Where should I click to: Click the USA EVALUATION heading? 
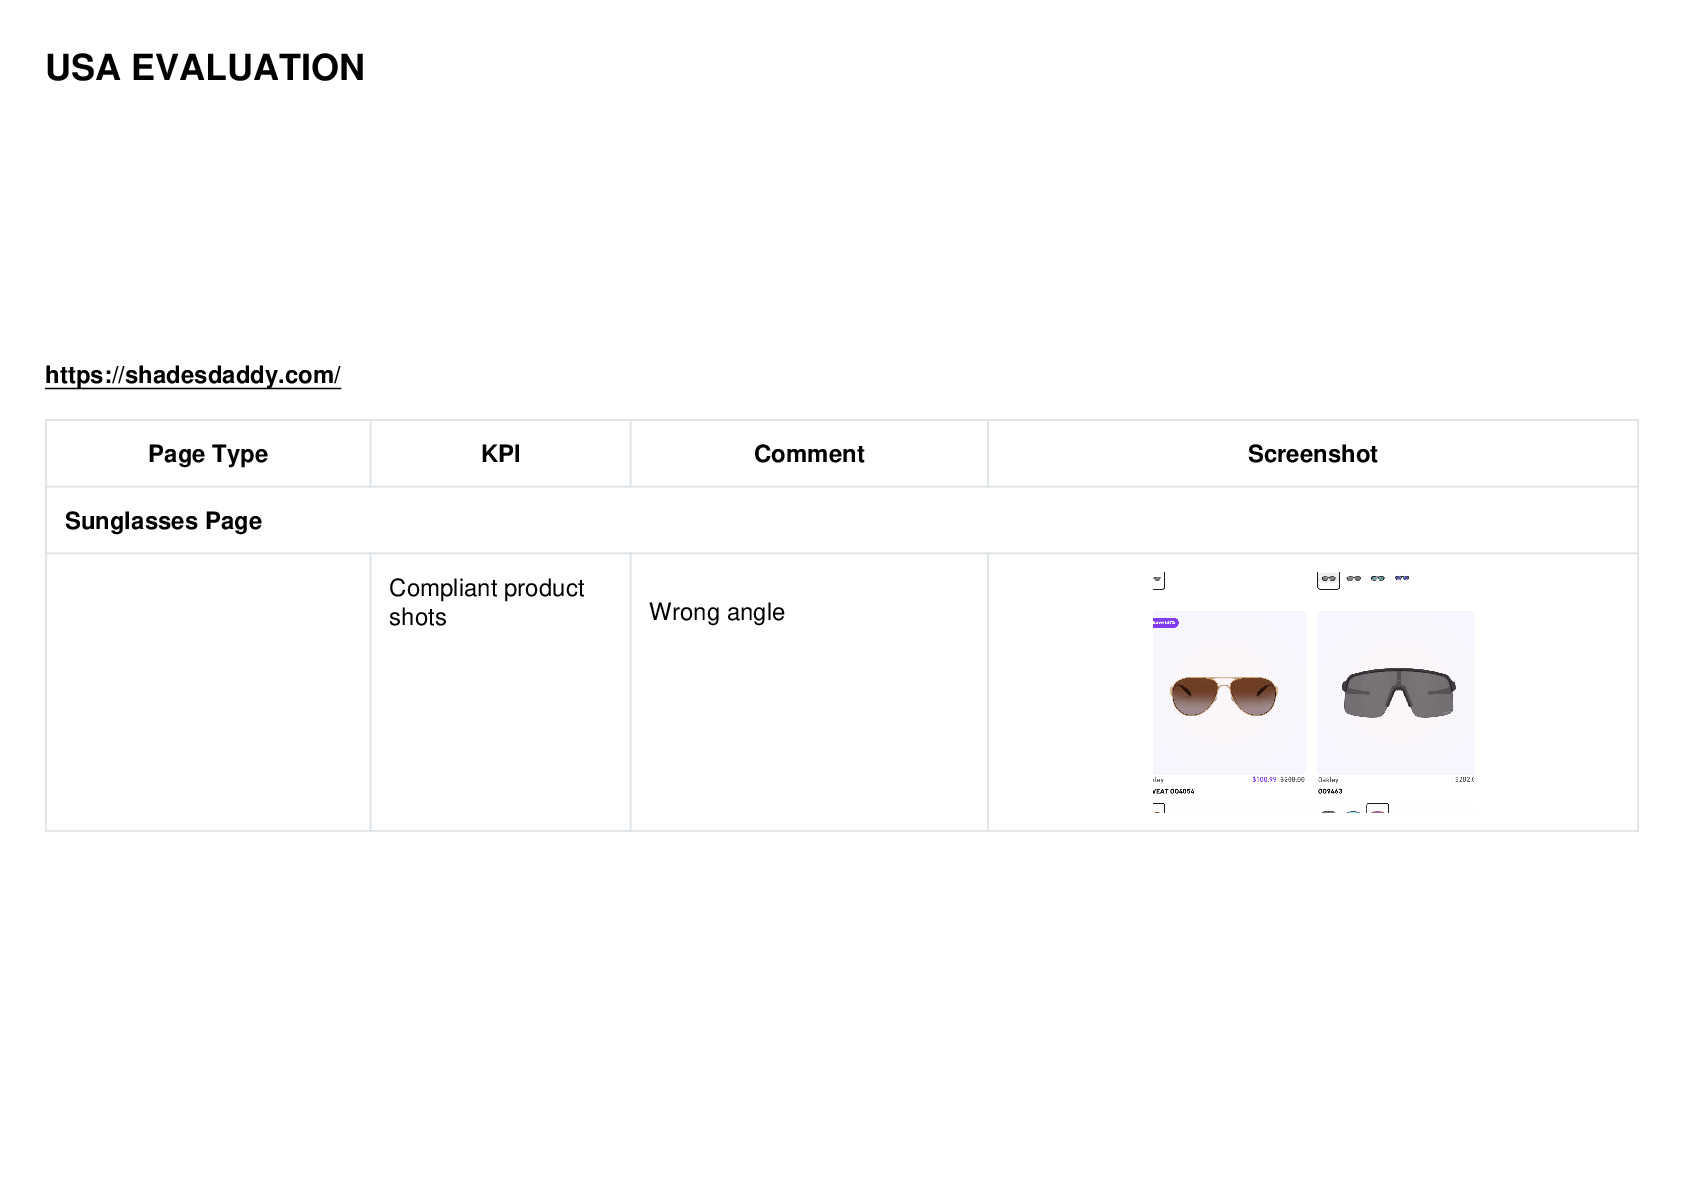[205, 68]
